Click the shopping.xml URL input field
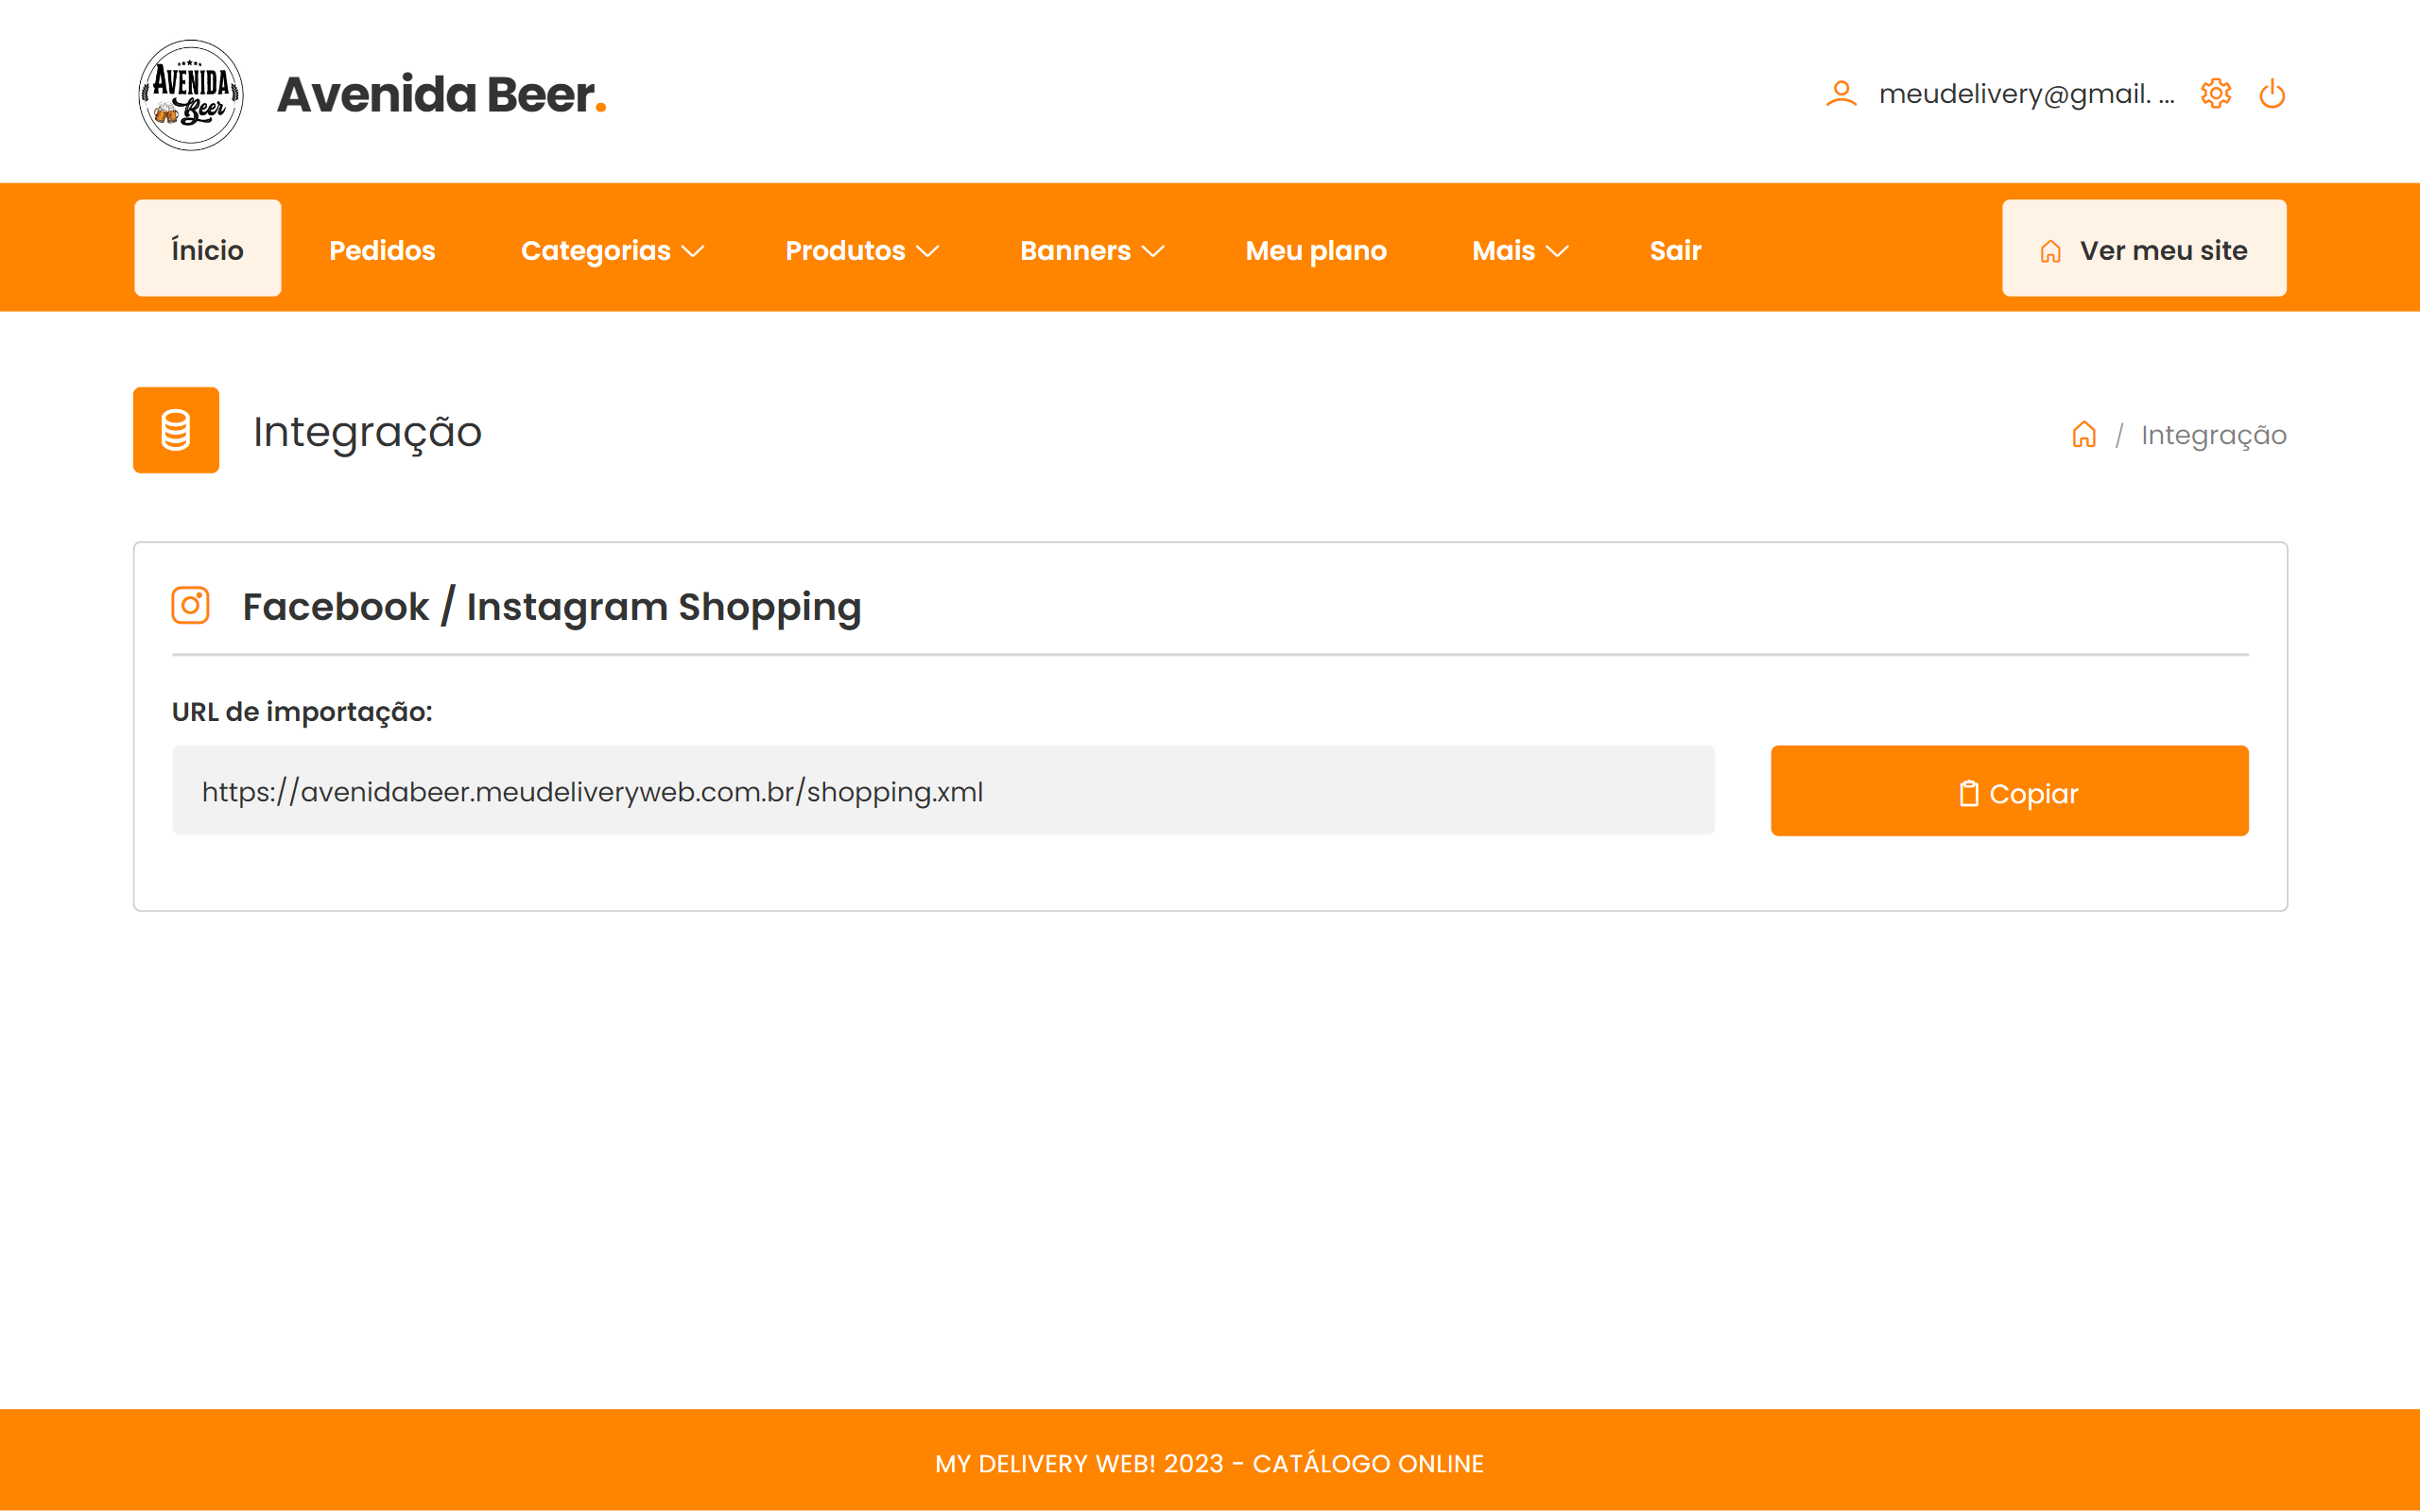 point(942,791)
